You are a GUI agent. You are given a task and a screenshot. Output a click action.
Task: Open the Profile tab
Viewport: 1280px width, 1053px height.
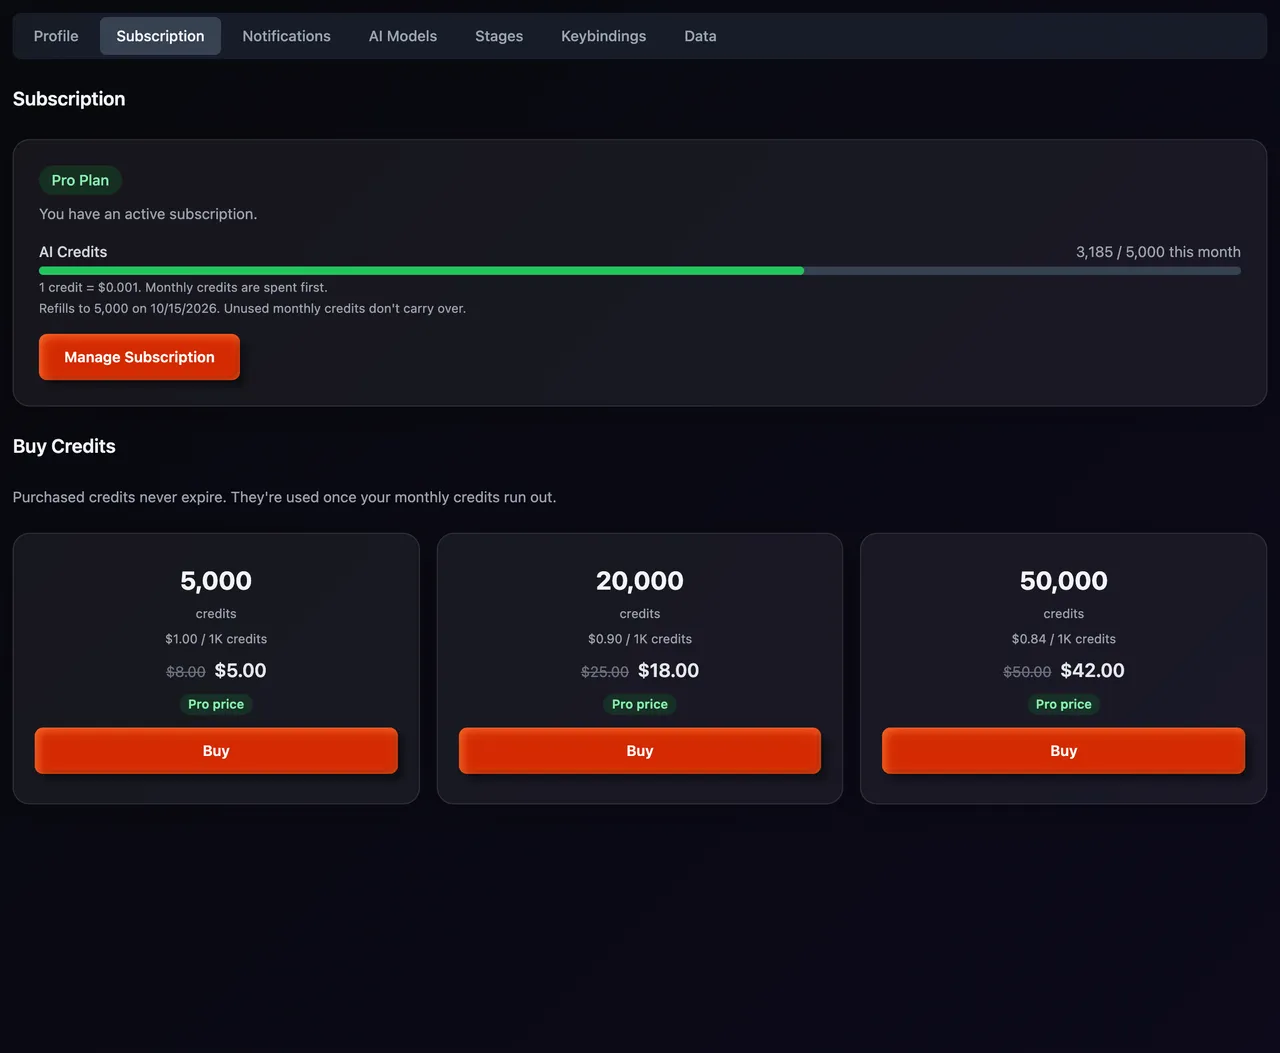coord(56,36)
